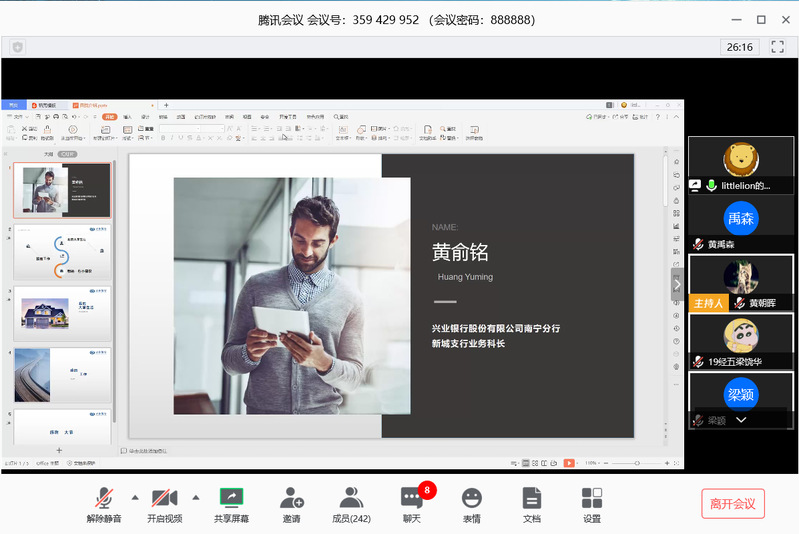The image size is (799, 534).
Task: Click the 26:16 meeting timer
Action: [739, 47]
